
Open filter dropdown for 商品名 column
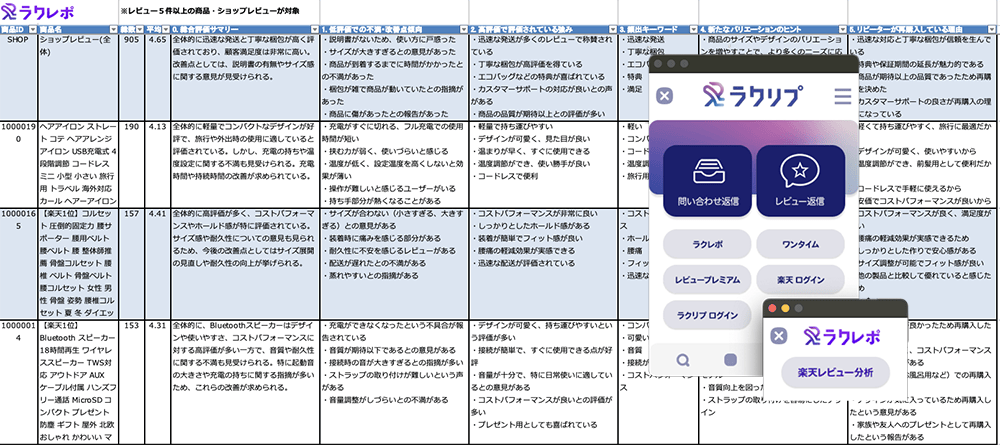tap(115, 31)
